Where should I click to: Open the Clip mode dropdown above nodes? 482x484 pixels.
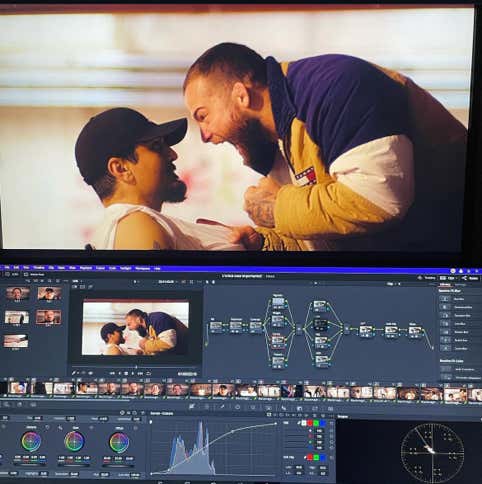pos(393,284)
